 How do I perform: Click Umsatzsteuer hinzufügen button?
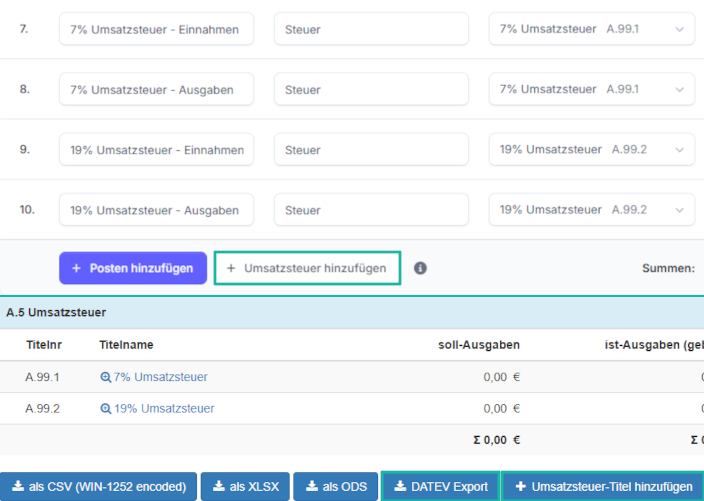[307, 268]
